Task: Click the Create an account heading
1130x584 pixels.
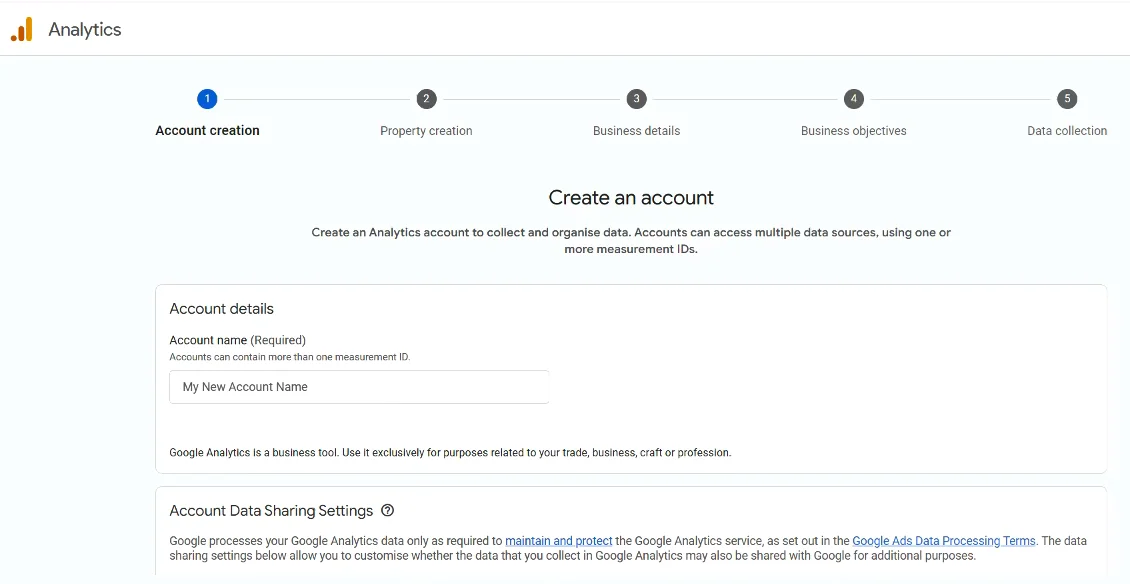Action: coord(631,198)
